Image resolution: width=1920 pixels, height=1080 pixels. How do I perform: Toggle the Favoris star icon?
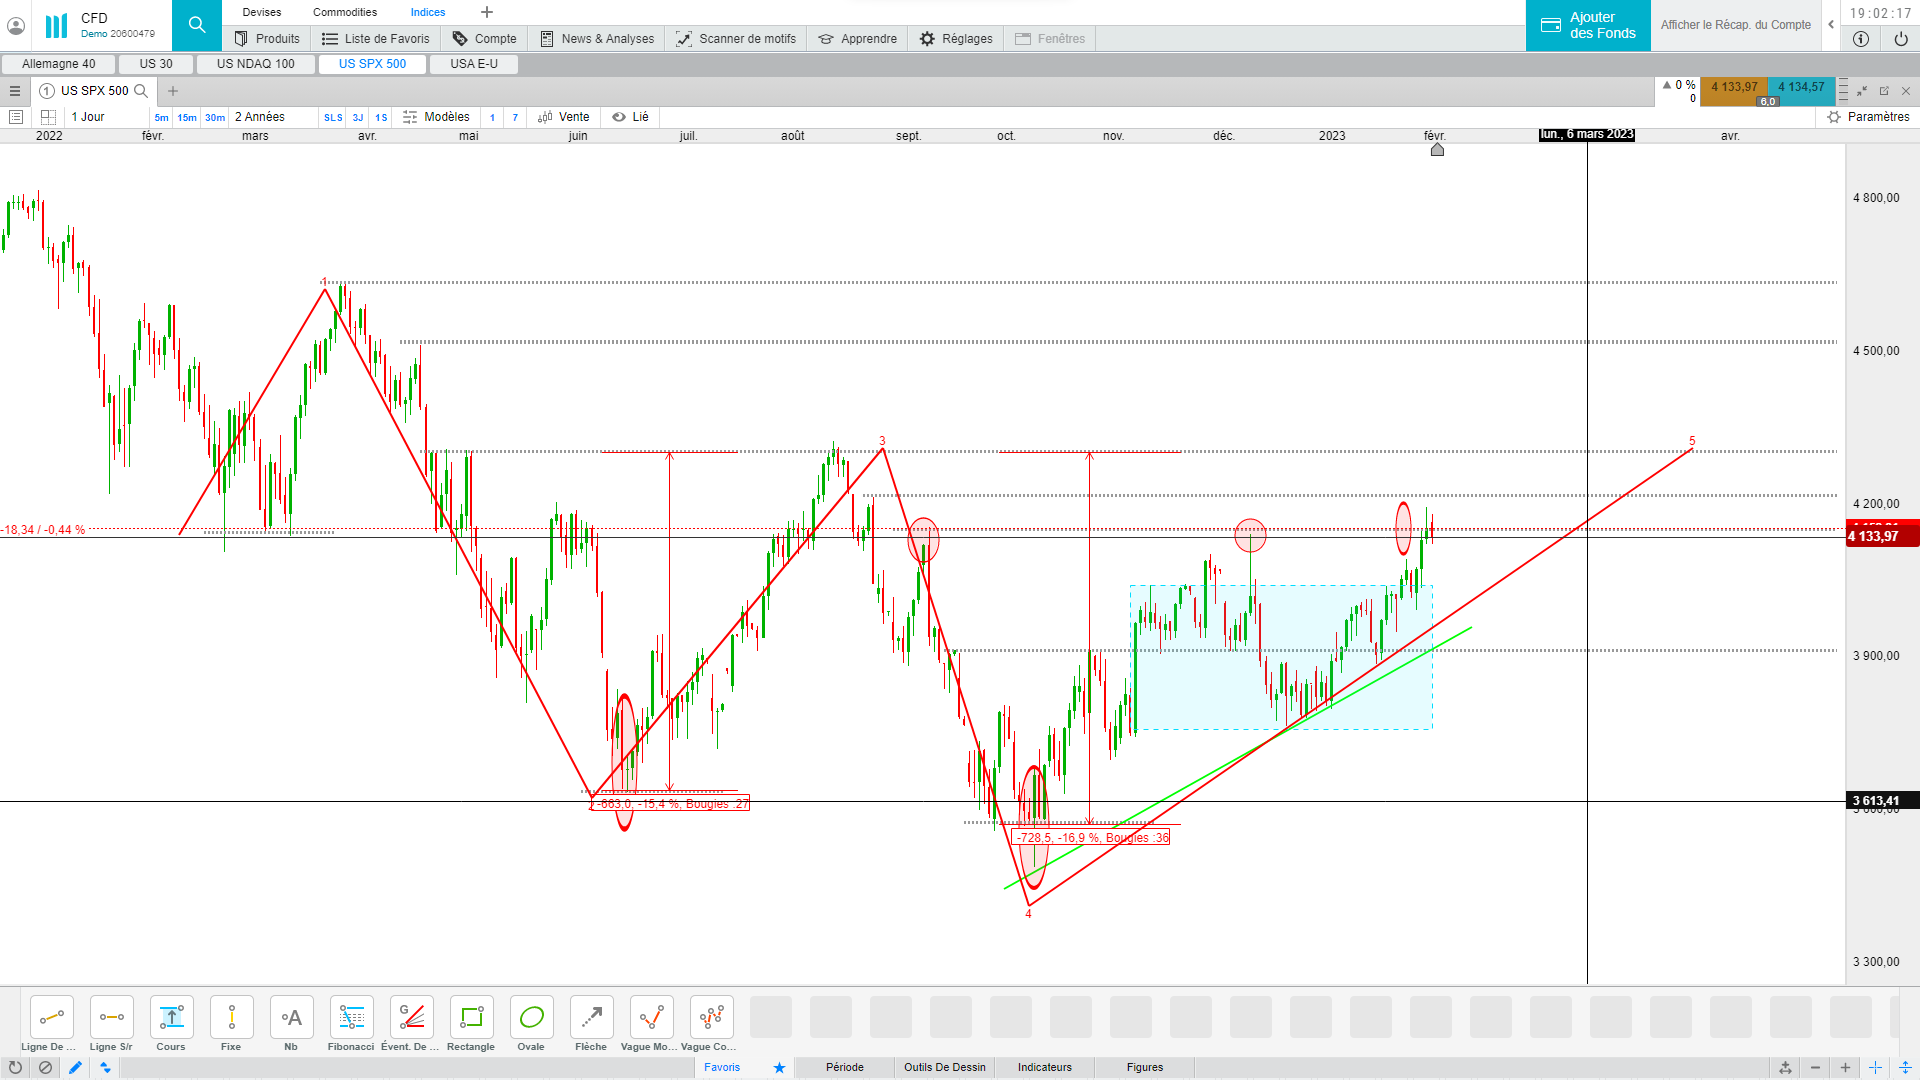(x=779, y=1067)
